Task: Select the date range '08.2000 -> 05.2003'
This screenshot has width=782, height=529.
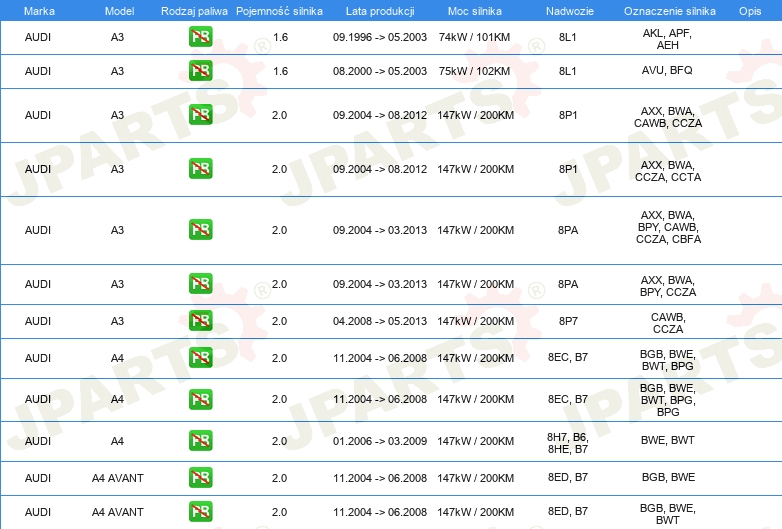Action: click(380, 71)
